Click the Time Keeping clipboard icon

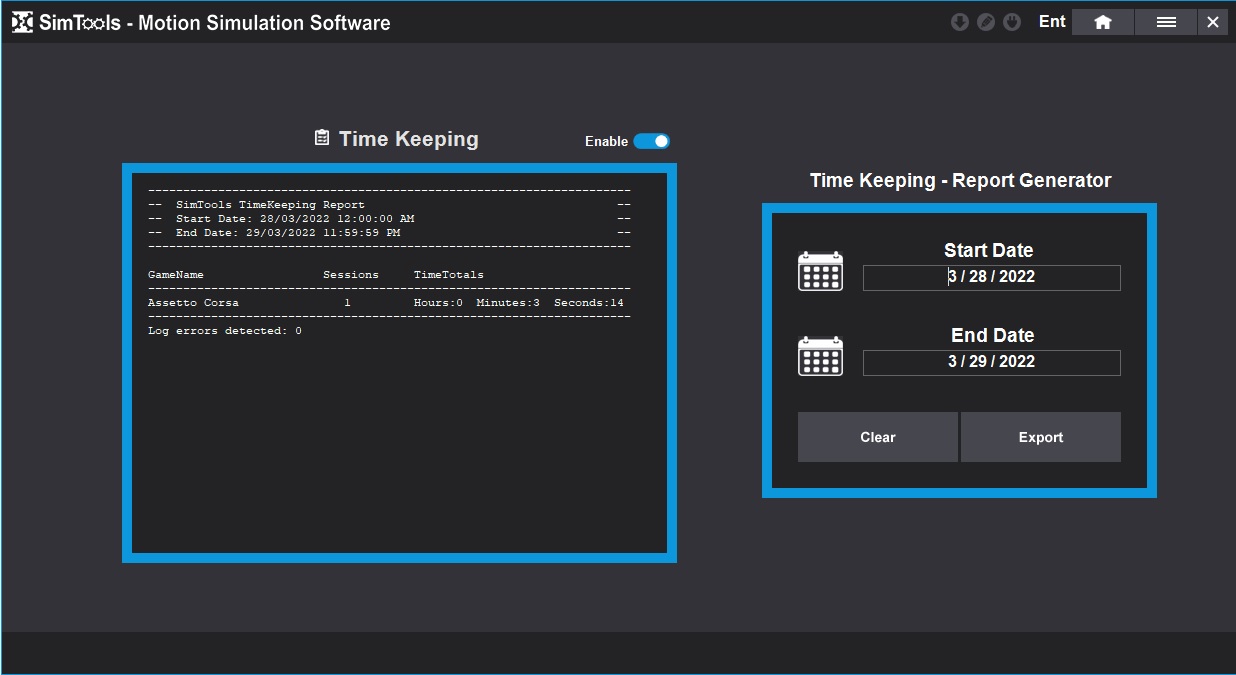pos(321,138)
